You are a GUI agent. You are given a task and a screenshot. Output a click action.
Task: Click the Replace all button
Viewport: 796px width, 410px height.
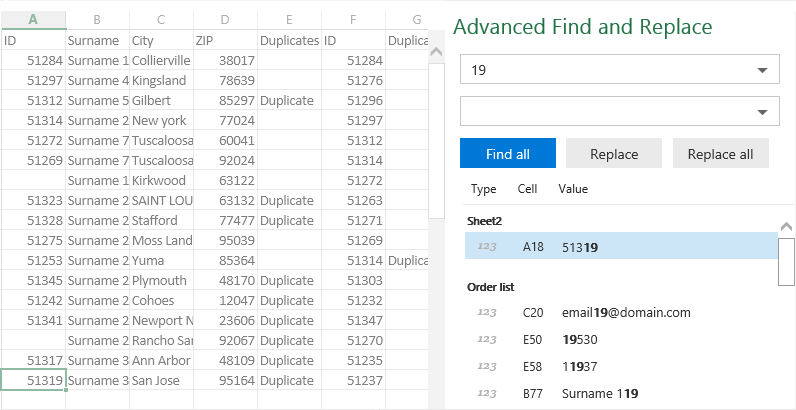point(720,153)
